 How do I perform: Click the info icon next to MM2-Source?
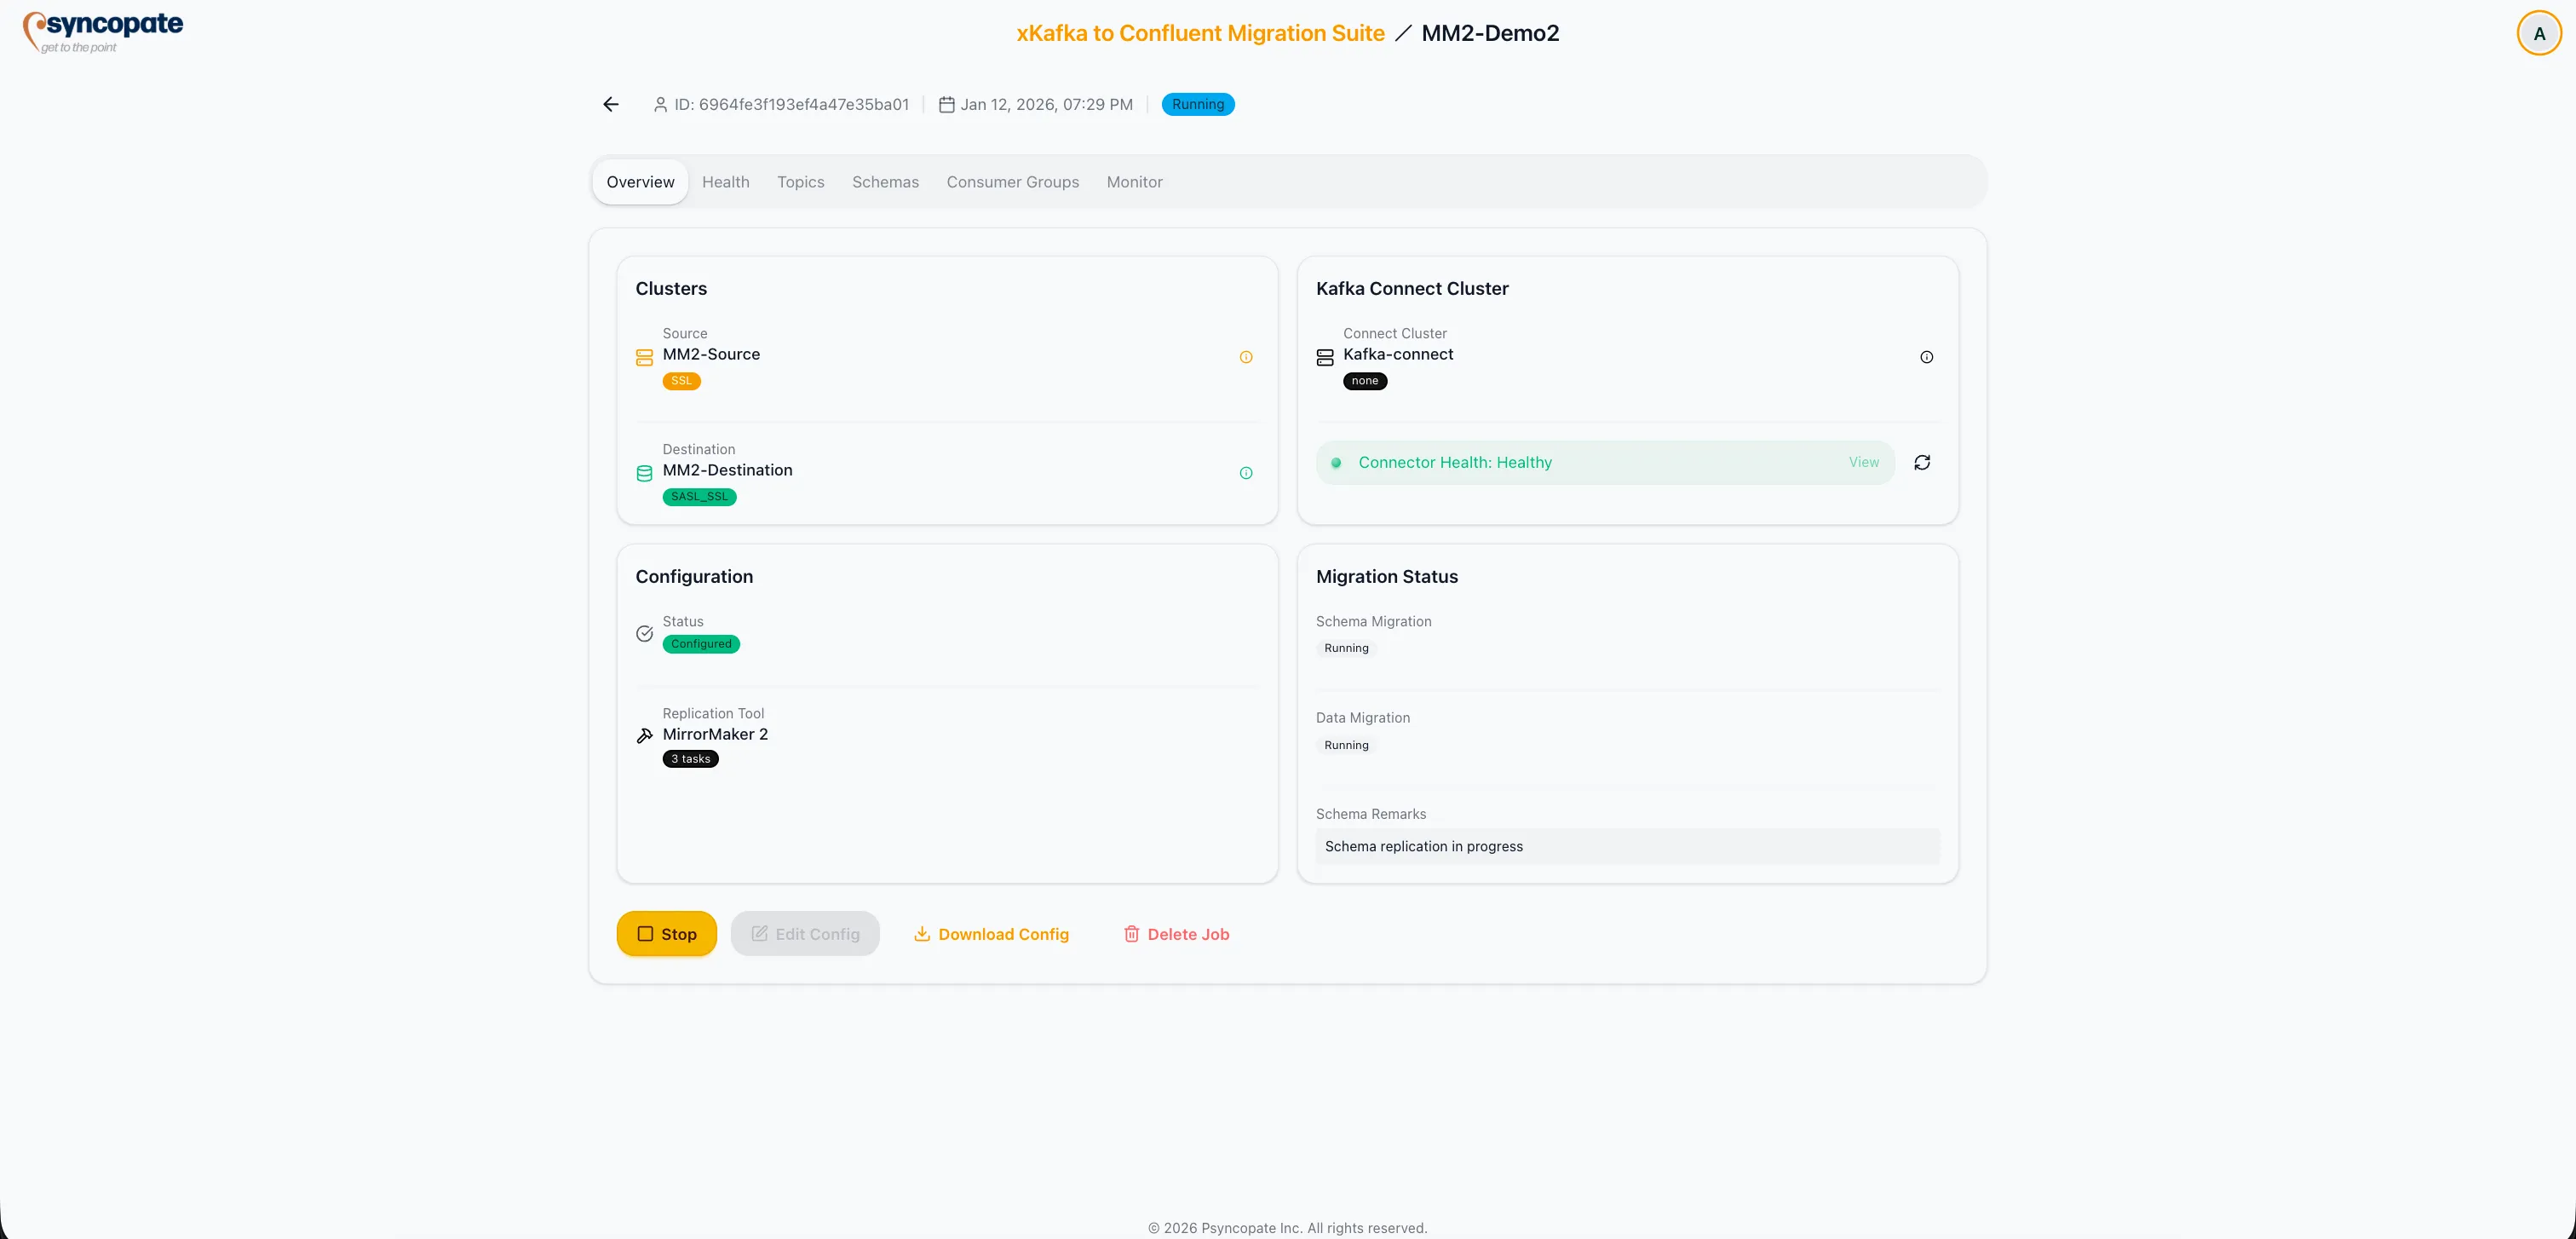click(1245, 357)
